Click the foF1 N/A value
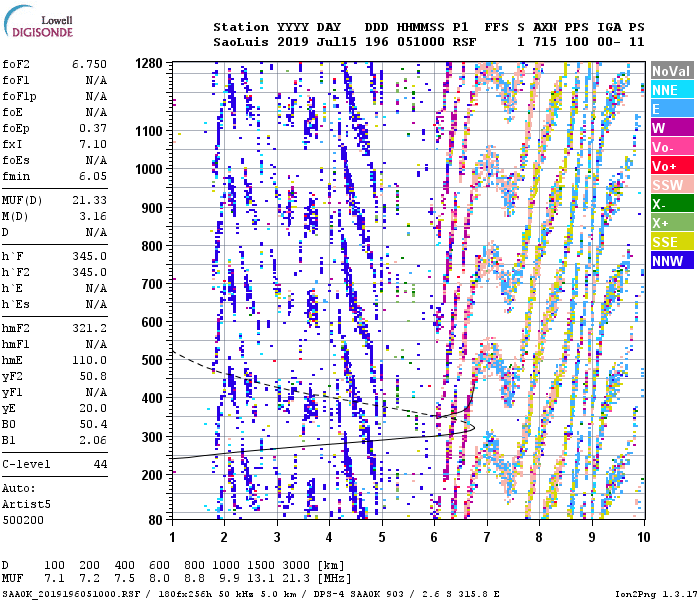Screen dimensions: 700x600 (x=96, y=80)
